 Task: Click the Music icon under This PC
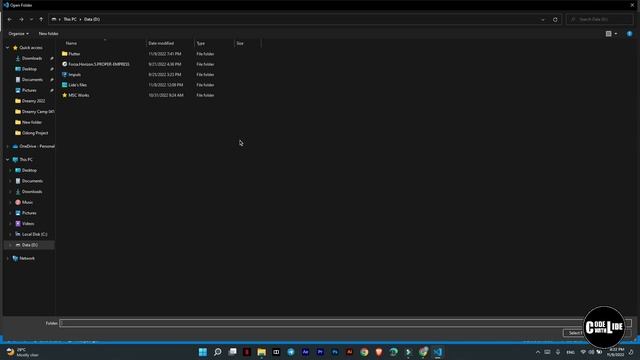point(18,202)
